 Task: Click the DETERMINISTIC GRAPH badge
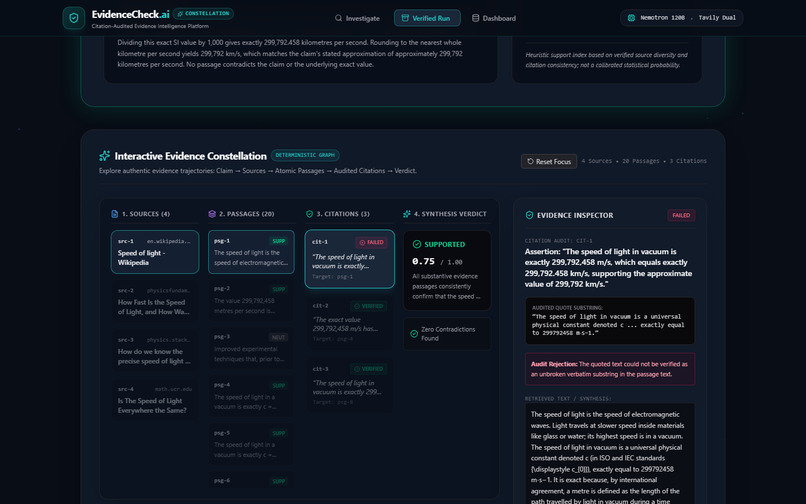[x=305, y=155]
